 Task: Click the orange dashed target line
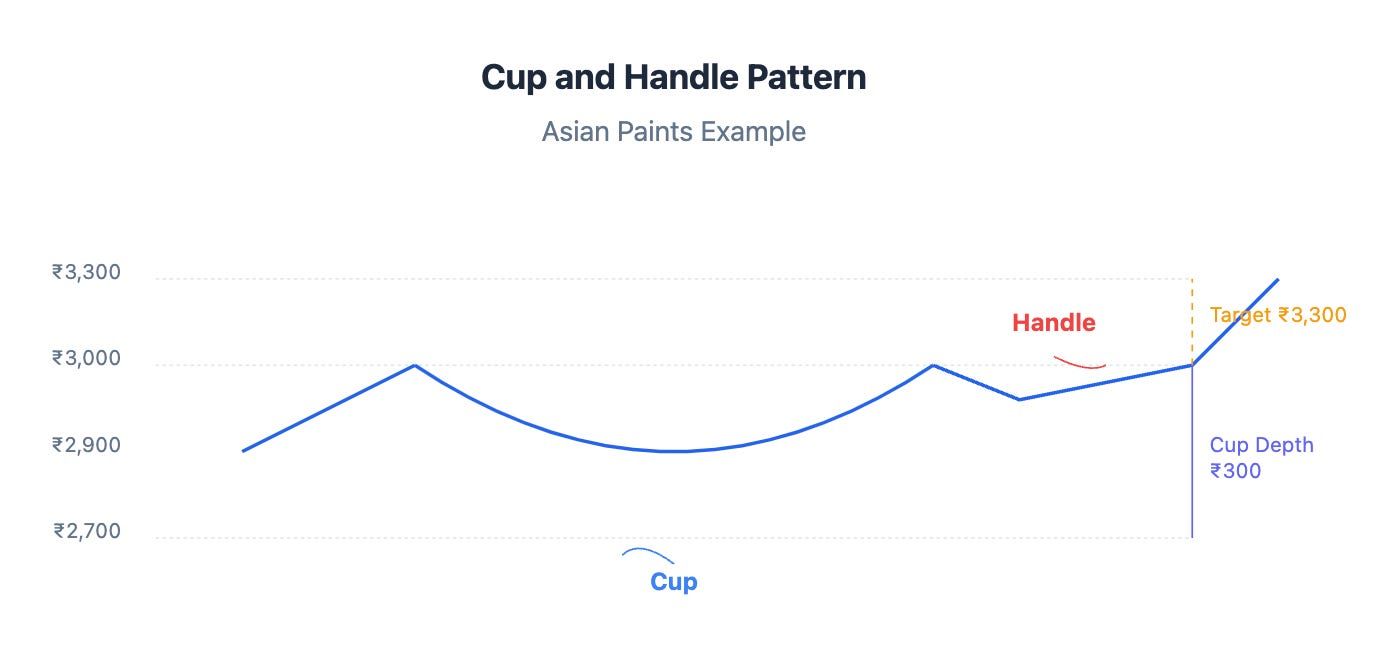point(1192,321)
